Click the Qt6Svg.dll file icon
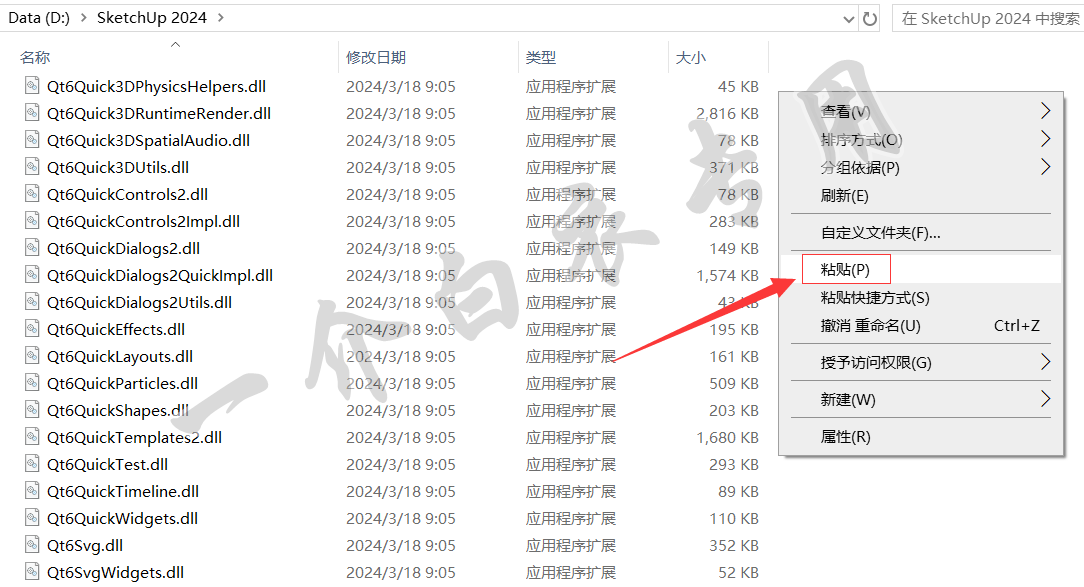 click(x=32, y=544)
